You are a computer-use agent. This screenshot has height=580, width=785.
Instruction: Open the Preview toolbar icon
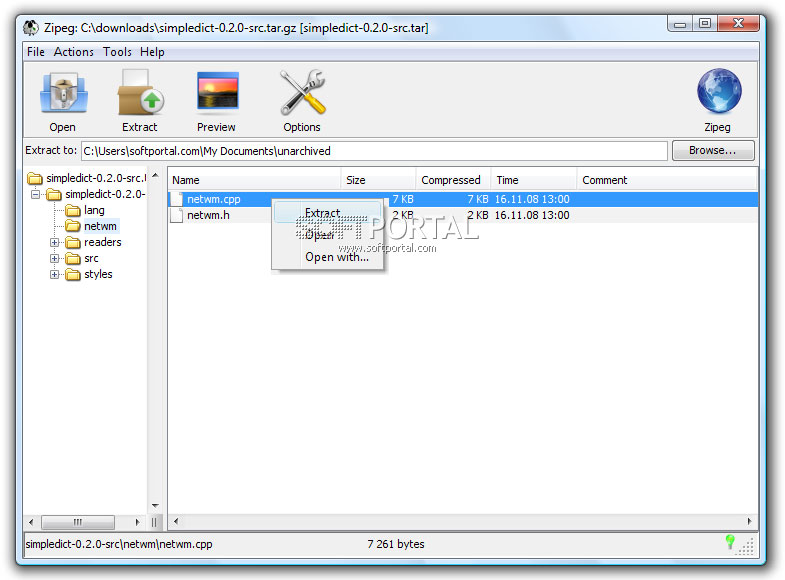217,91
